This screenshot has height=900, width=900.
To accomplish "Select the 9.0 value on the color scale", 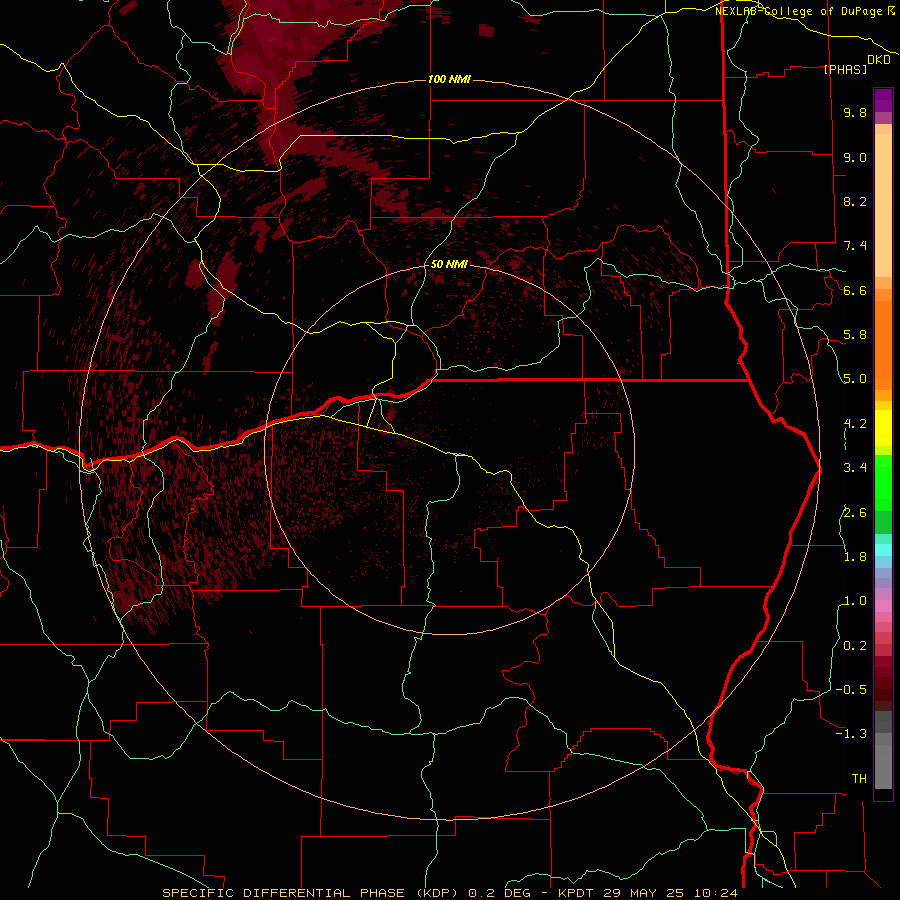I will tap(855, 157).
